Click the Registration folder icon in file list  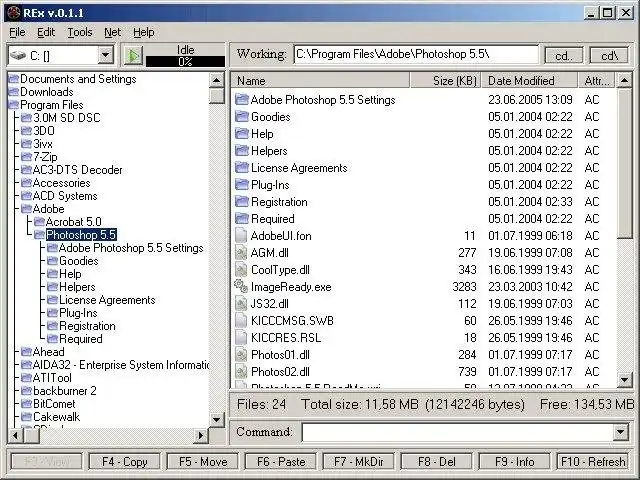pyautogui.click(x=242, y=202)
